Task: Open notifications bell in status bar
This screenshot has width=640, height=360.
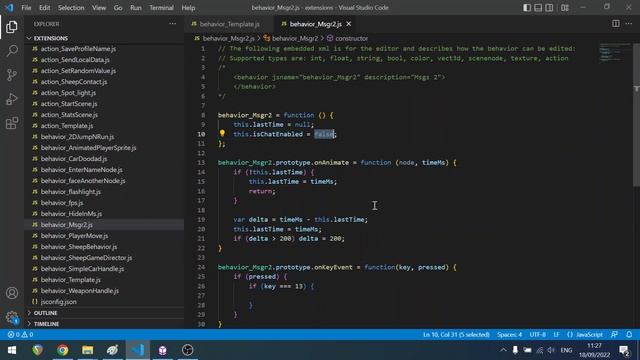Action: click(629, 334)
